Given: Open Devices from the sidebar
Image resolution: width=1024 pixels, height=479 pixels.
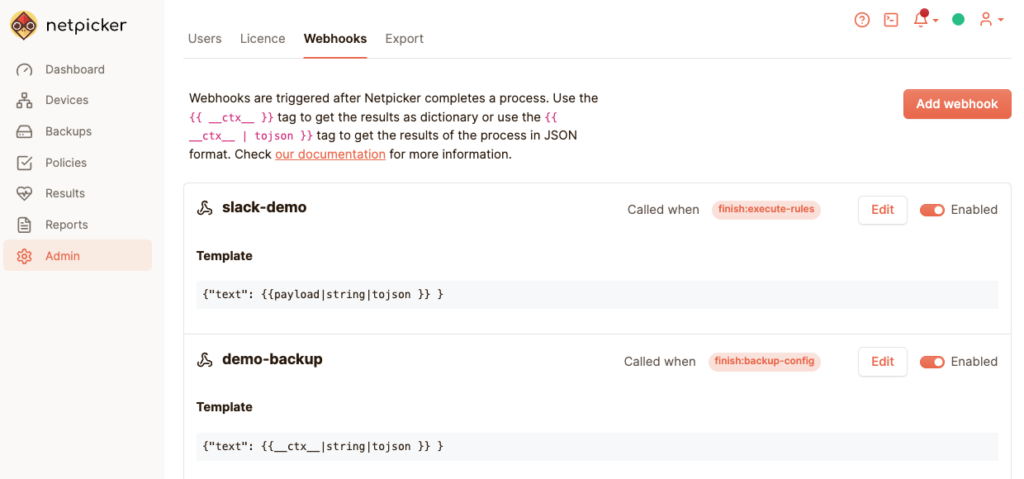Looking at the screenshot, I should [x=66, y=100].
